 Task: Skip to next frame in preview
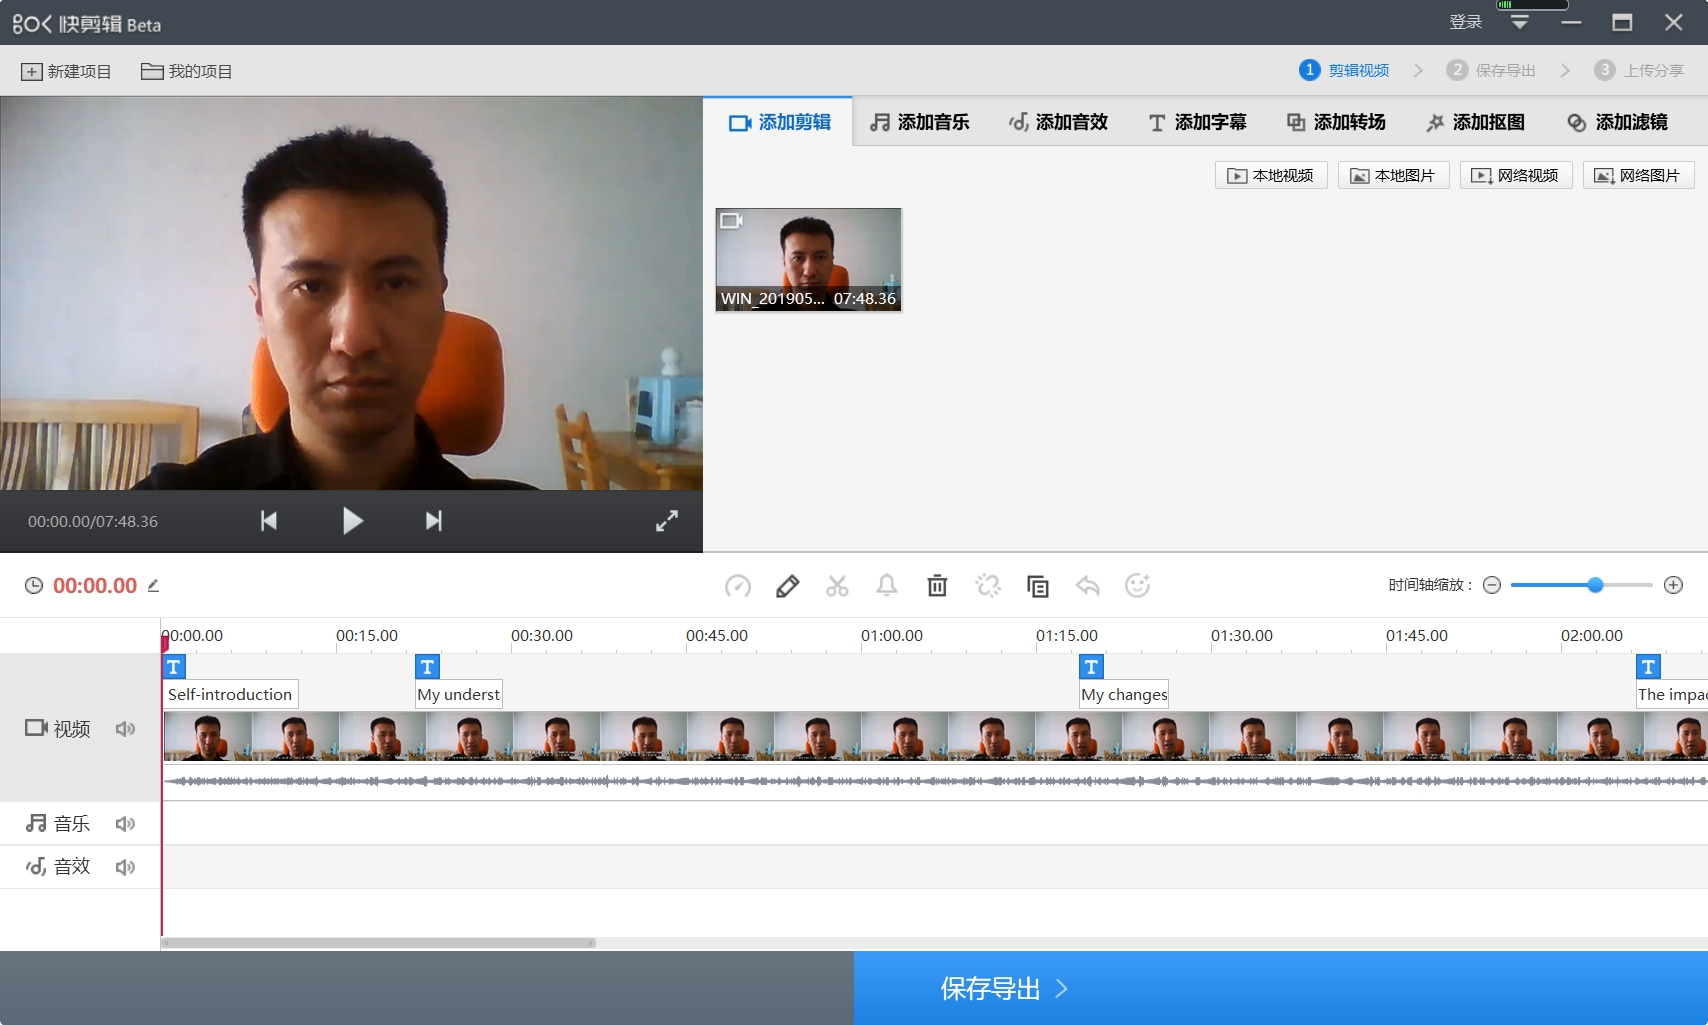point(433,521)
